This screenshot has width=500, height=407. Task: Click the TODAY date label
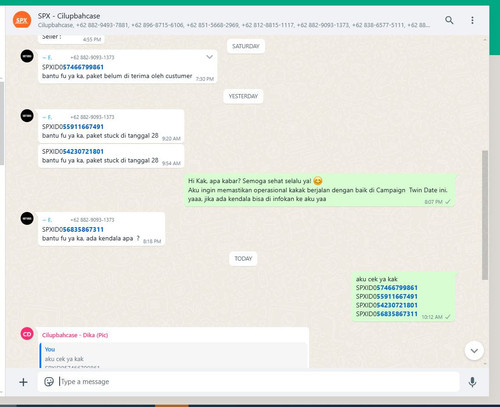243,259
